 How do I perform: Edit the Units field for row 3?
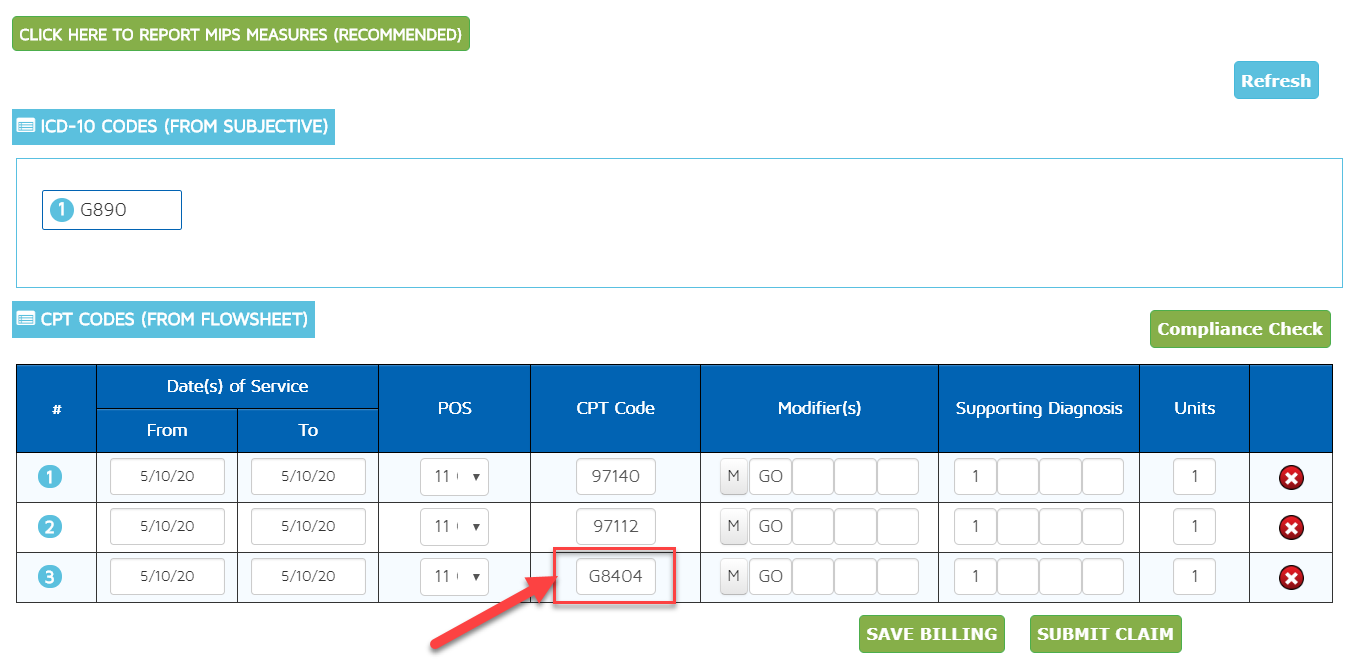1194,577
